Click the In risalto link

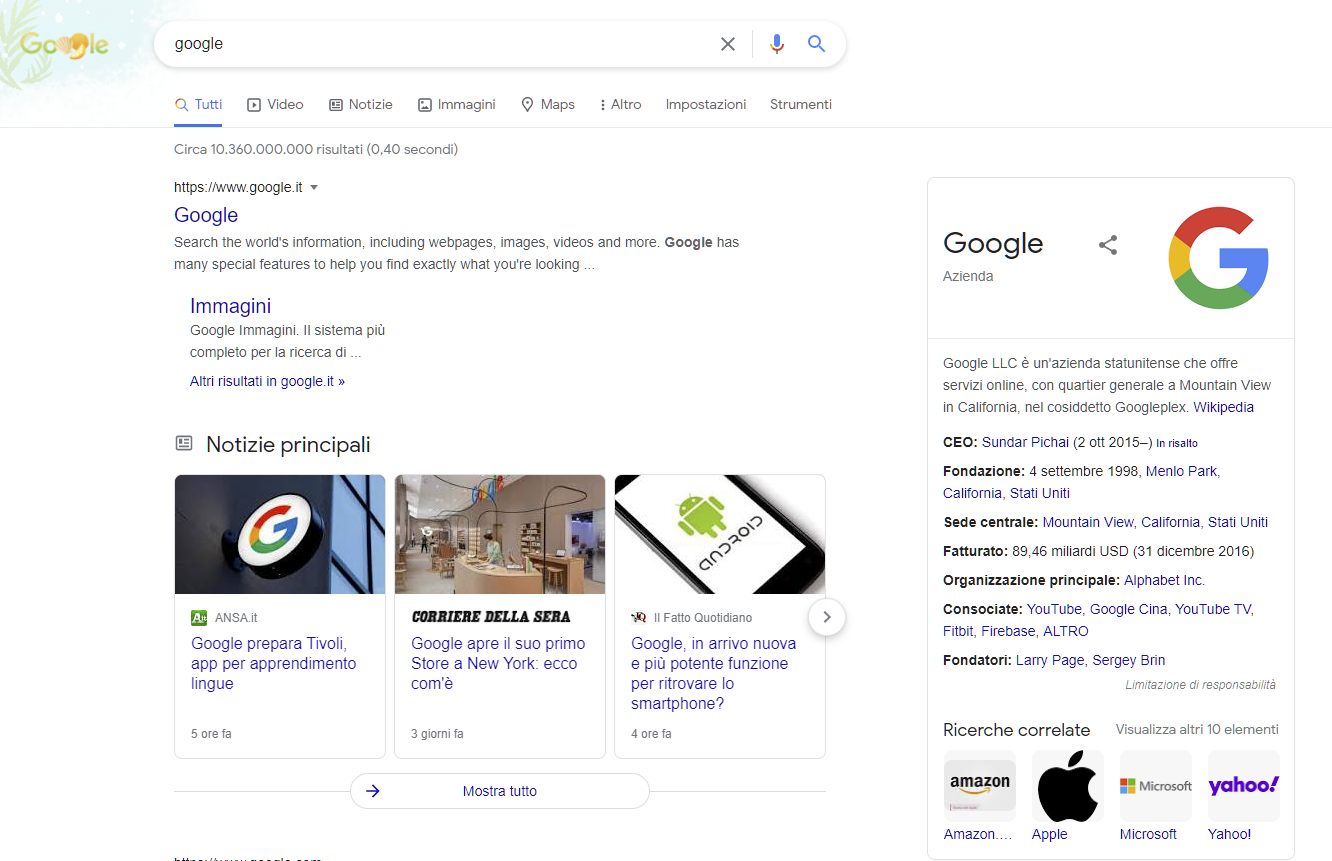point(1177,443)
